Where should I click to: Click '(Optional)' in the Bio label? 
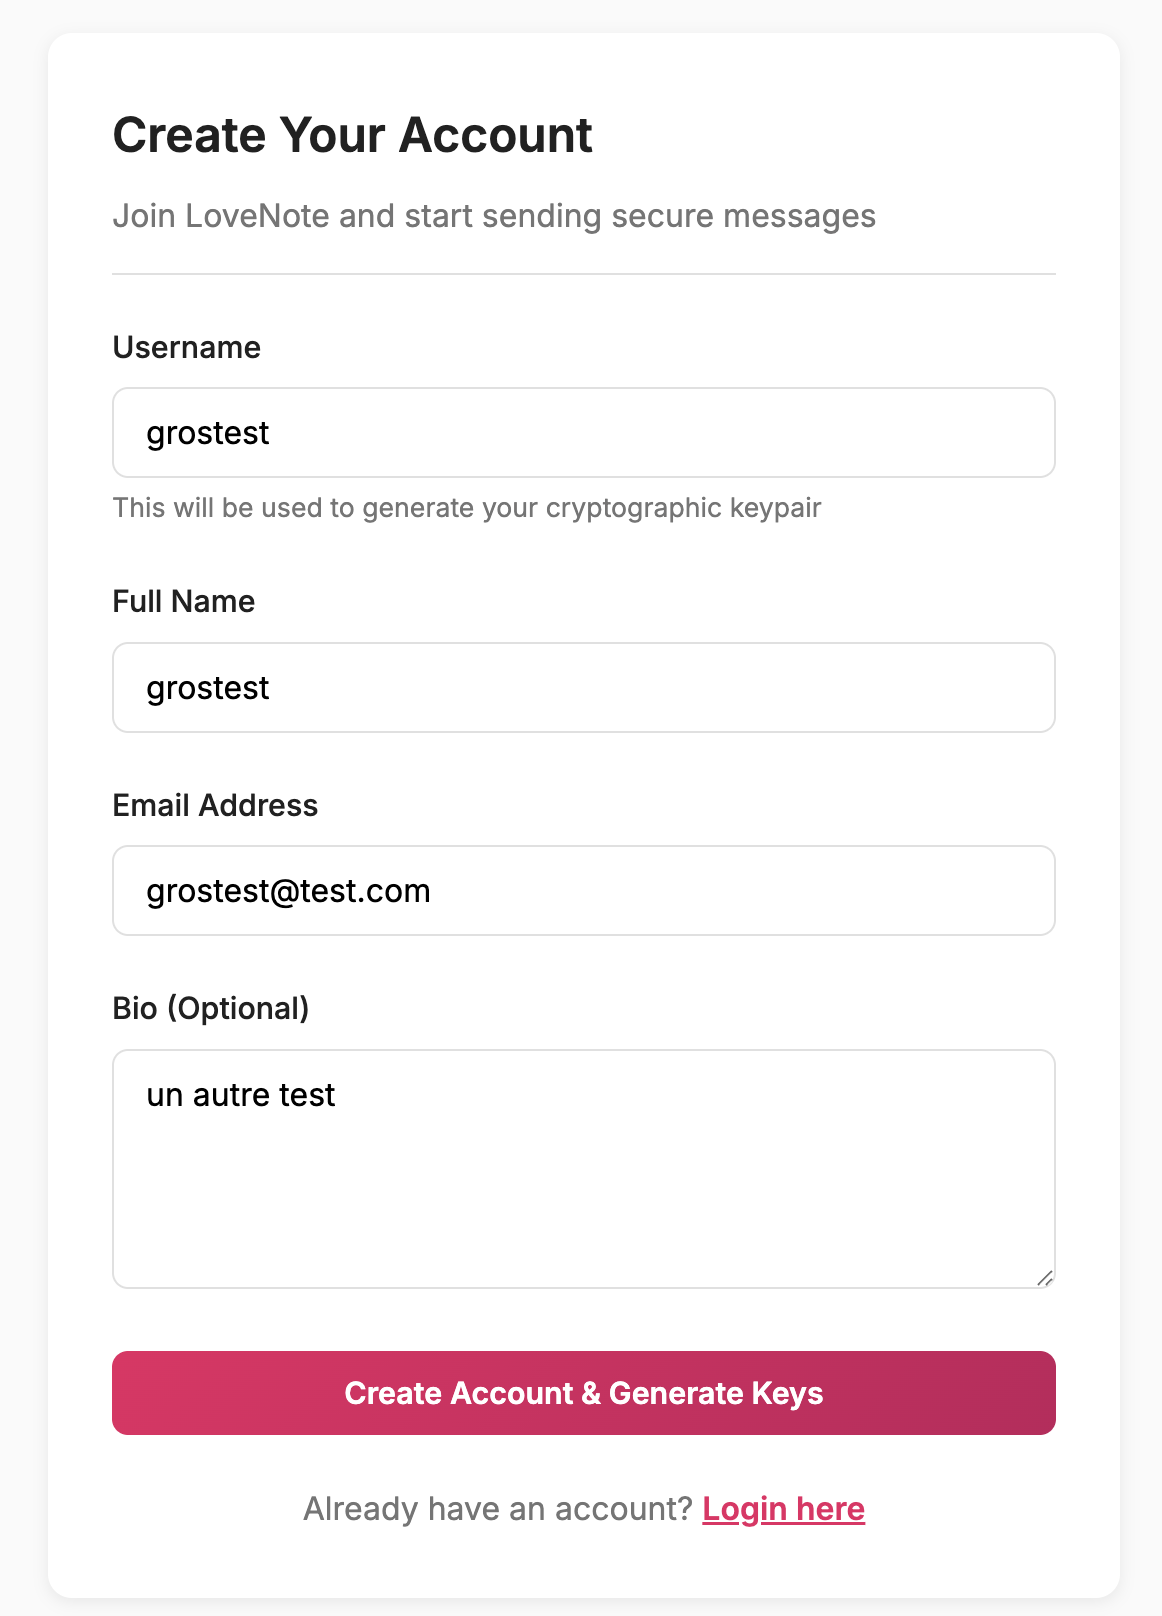pyautogui.click(x=238, y=1008)
